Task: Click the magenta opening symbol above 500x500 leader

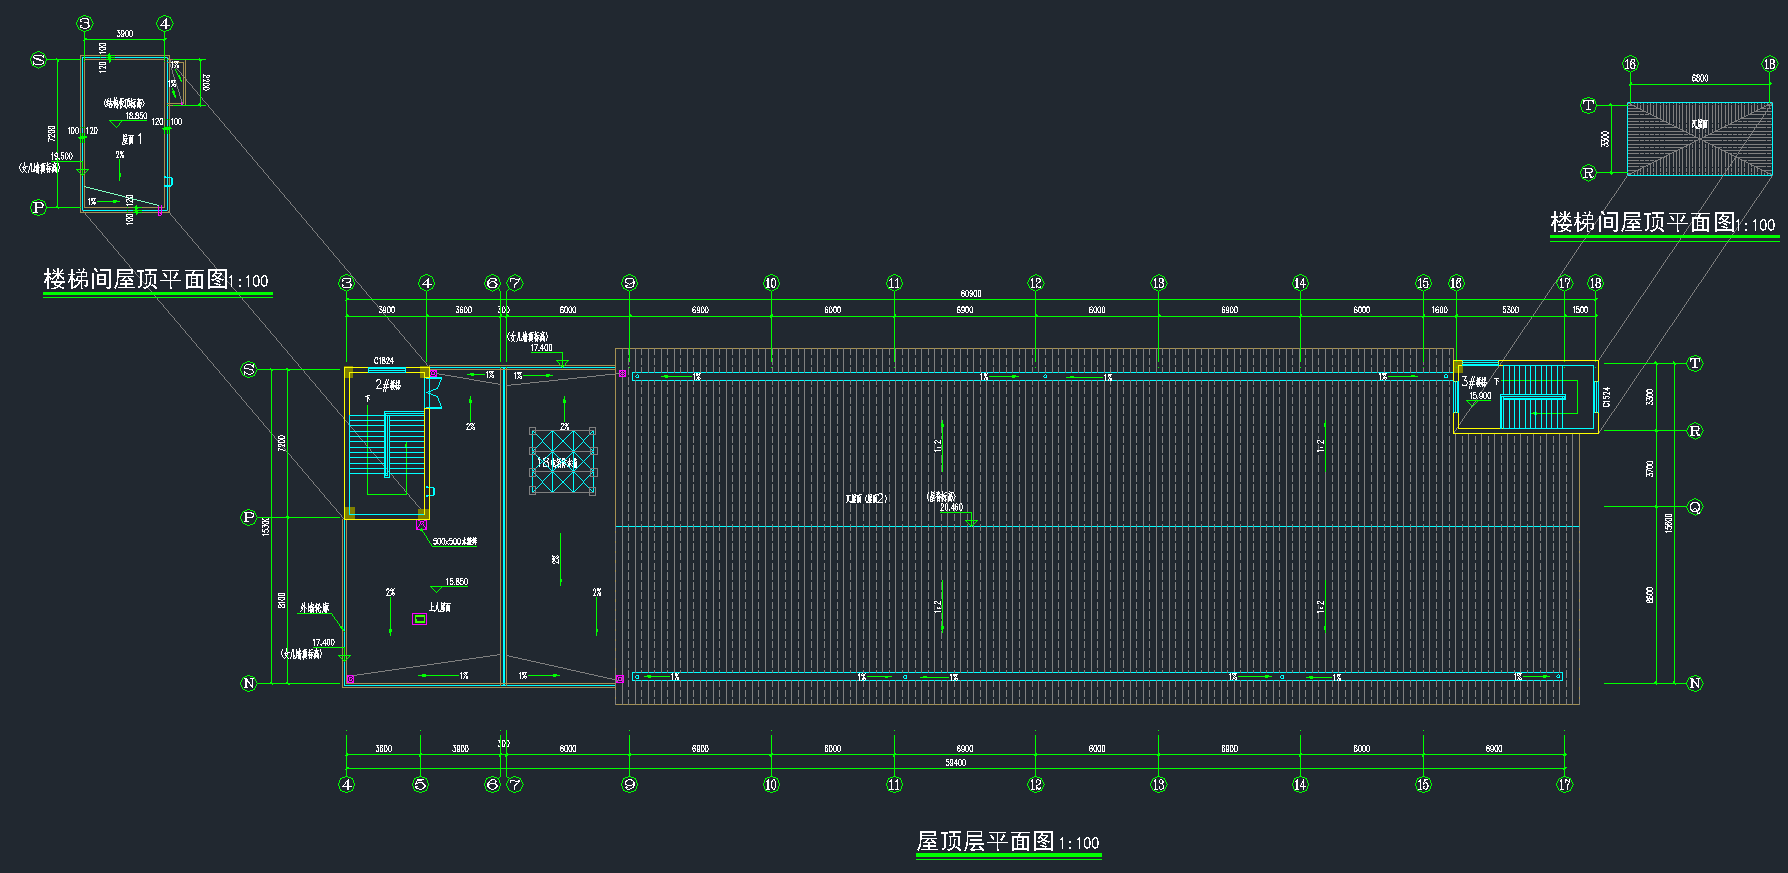Action: coord(422,524)
